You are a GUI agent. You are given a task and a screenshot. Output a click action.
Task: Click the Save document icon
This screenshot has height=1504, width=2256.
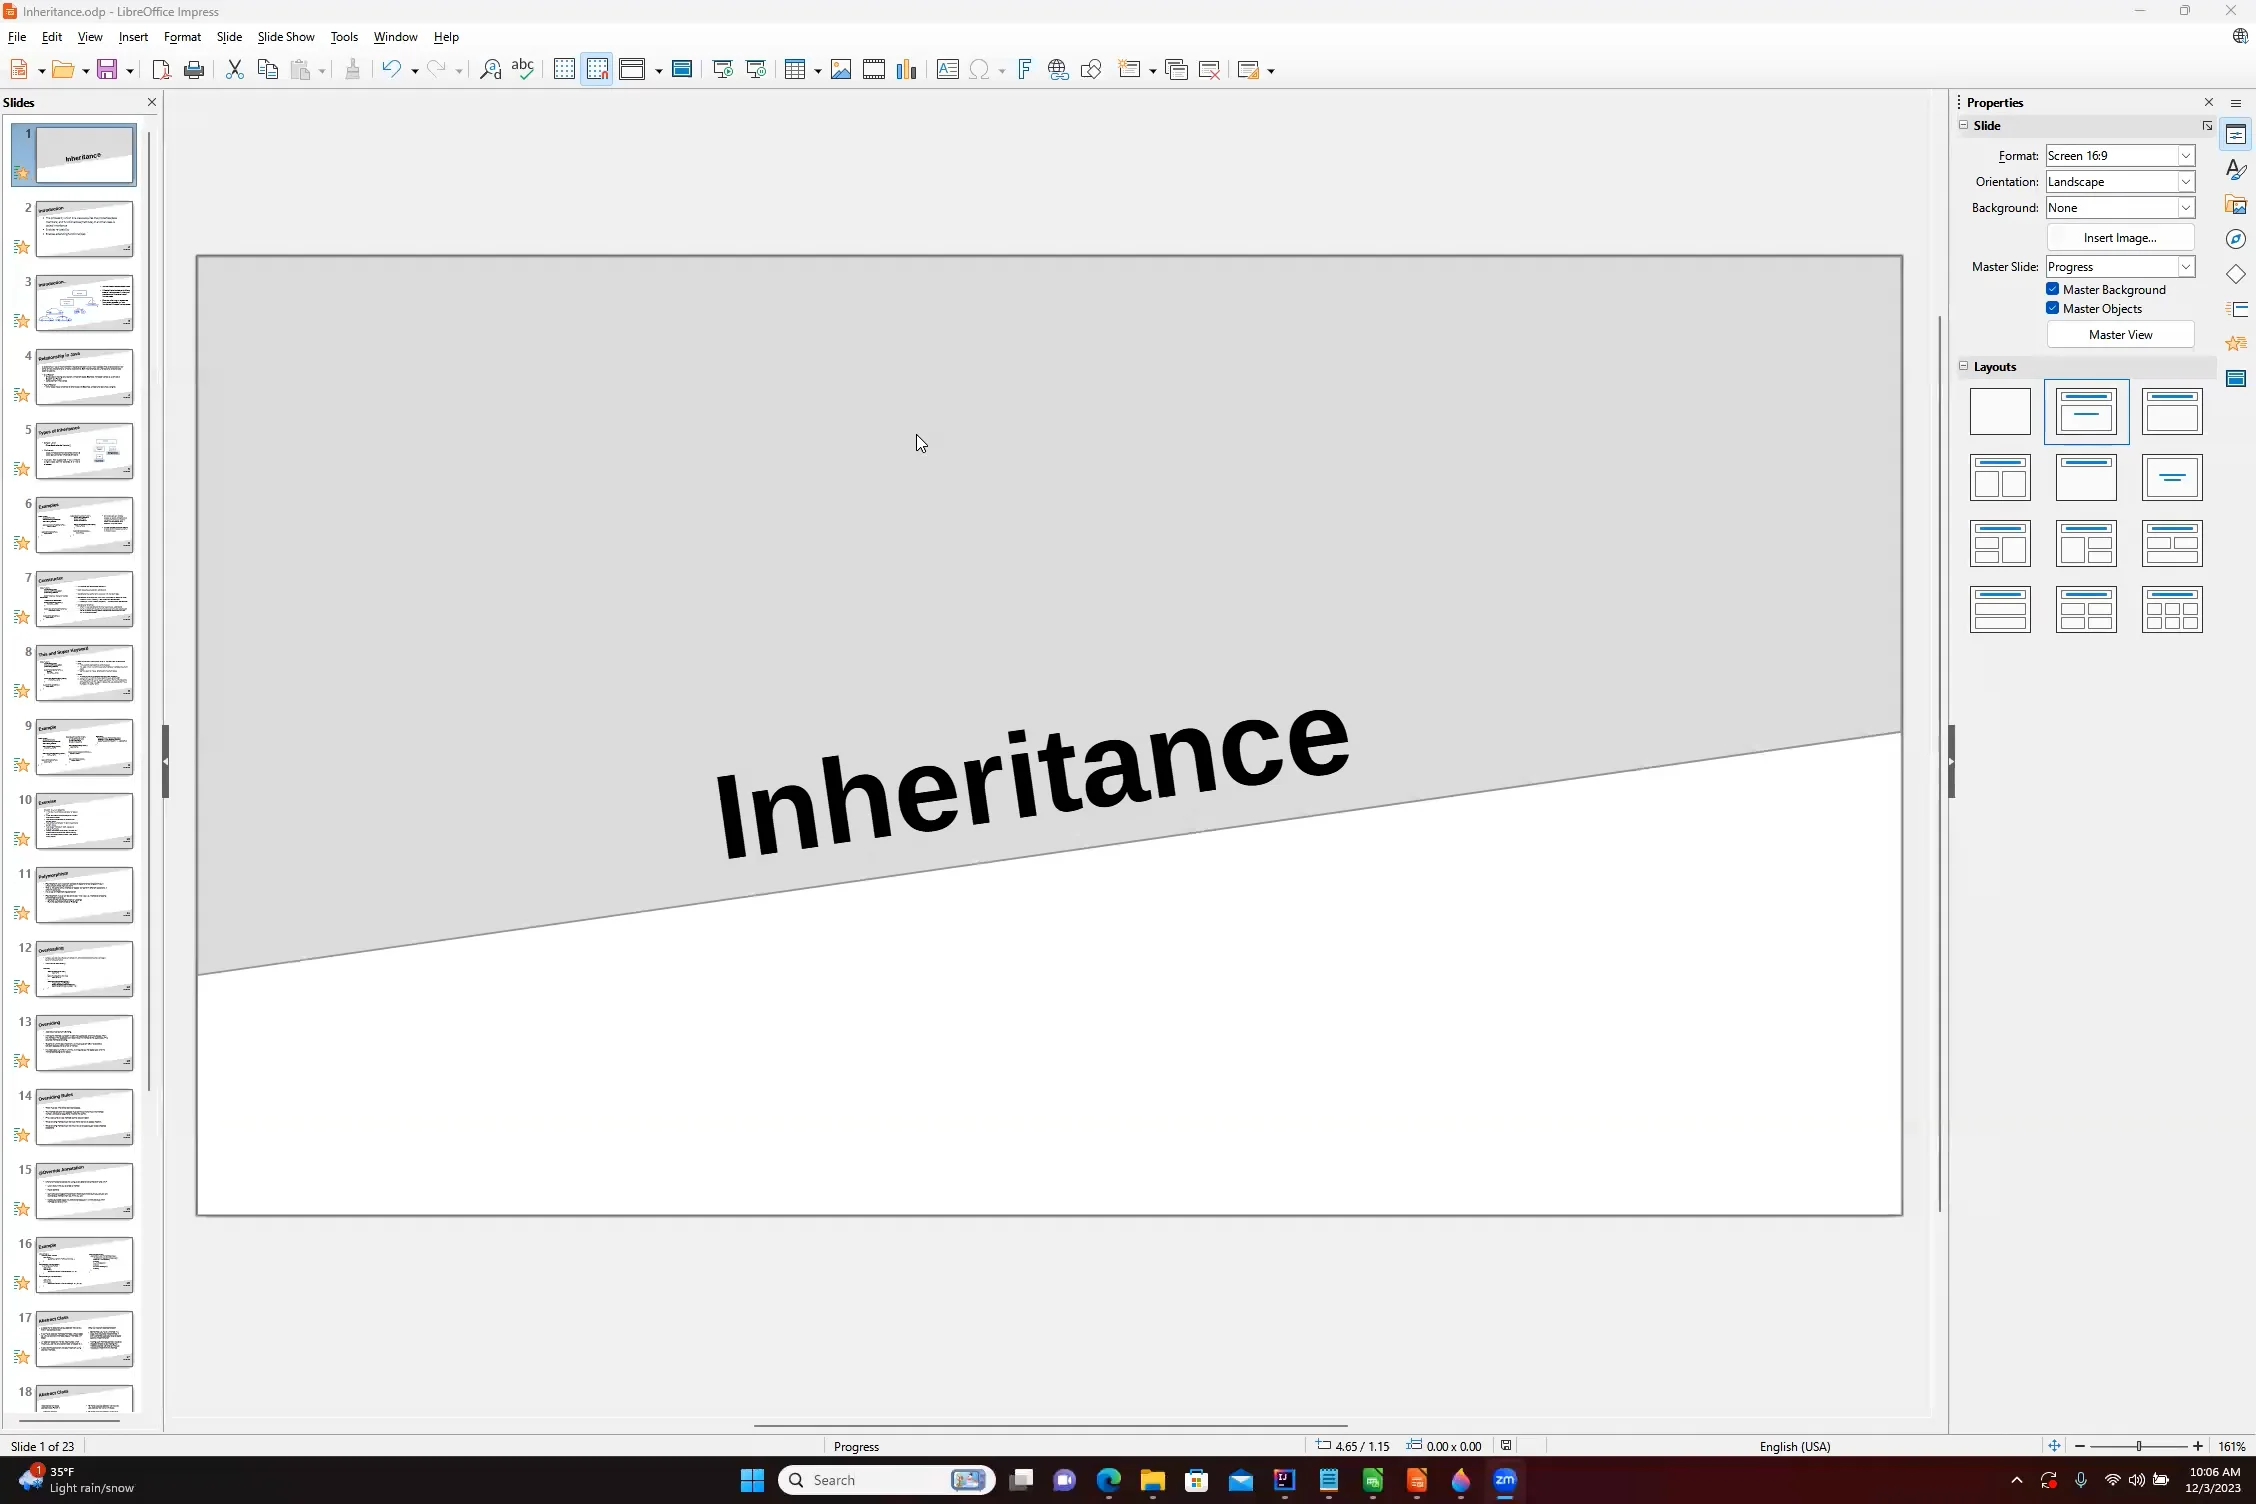pyautogui.click(x=107, y=69)
